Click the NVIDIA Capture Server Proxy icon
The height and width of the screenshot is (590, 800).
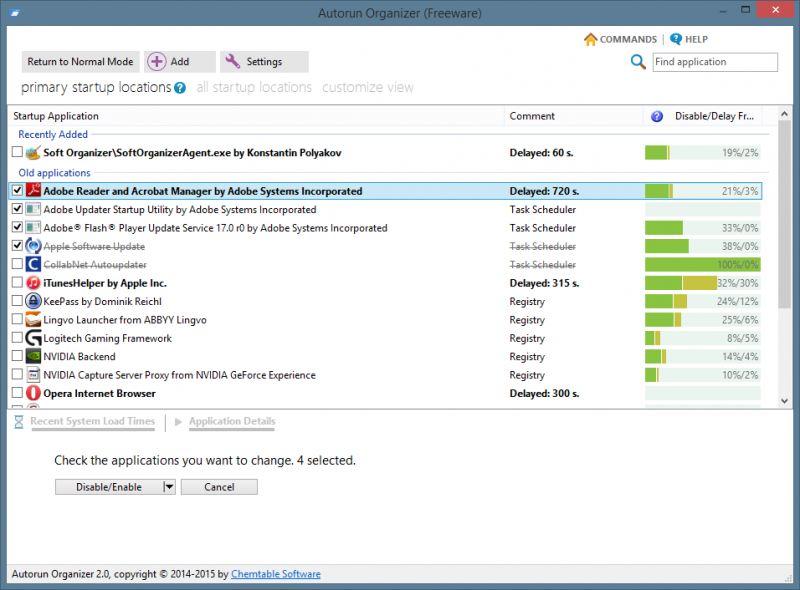(33, 375)
